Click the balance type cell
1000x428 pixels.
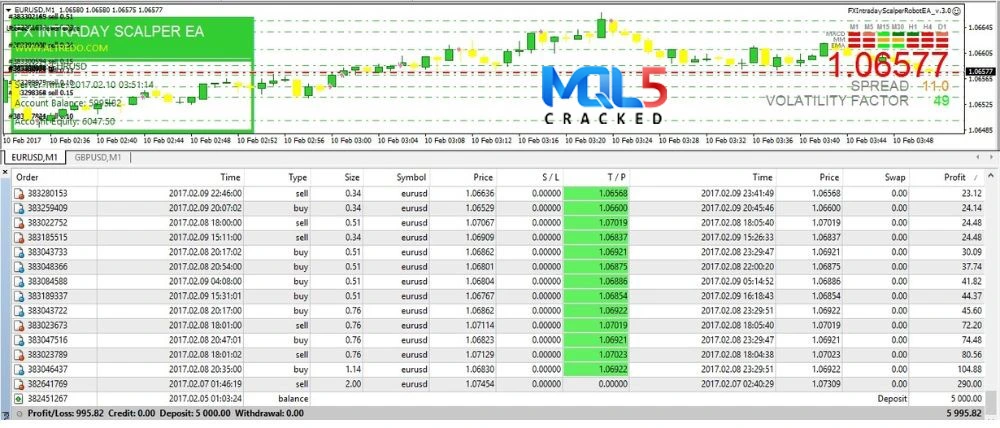click(x=293, y=399)
